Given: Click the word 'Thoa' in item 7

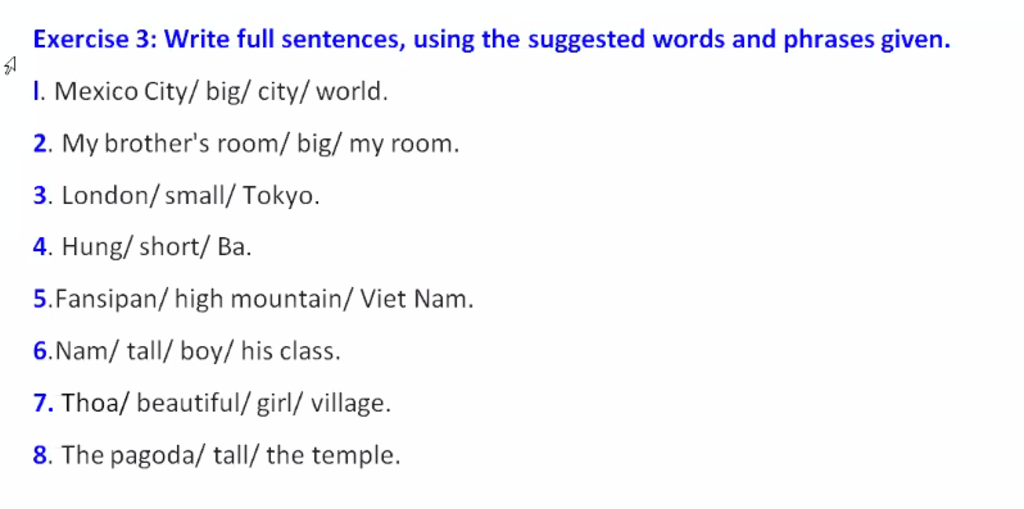Looking at the screenshot, I should [x=90, y=403].
